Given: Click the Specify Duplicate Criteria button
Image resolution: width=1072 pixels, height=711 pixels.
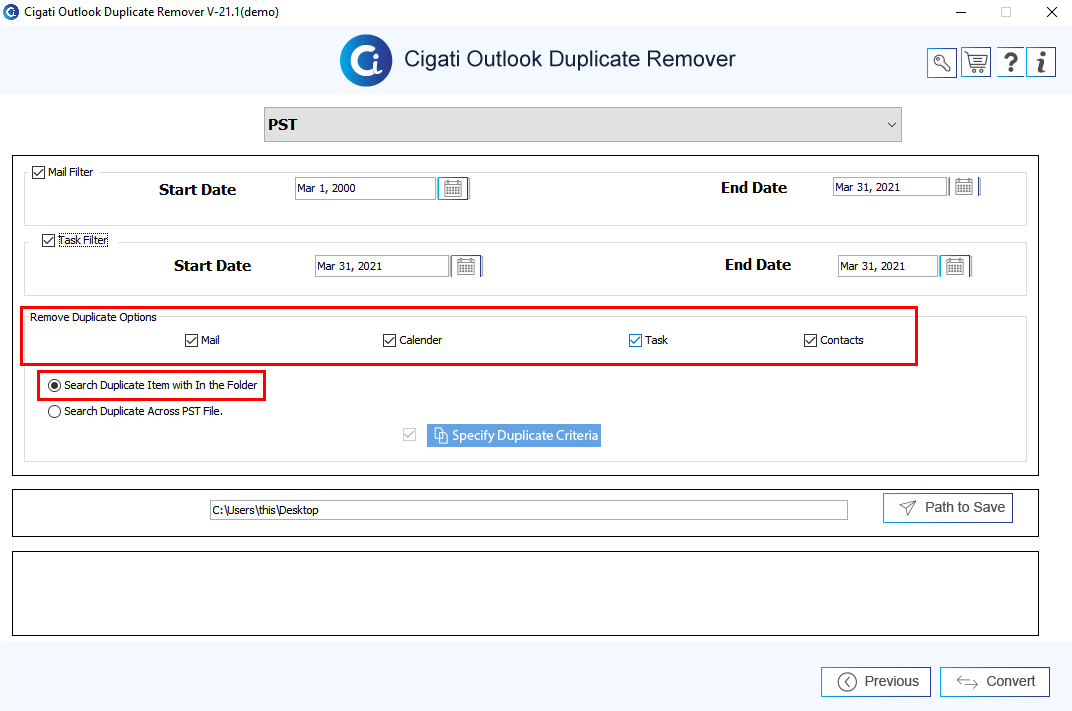Looking at the screenshot, I should click(x=514, y=435).
